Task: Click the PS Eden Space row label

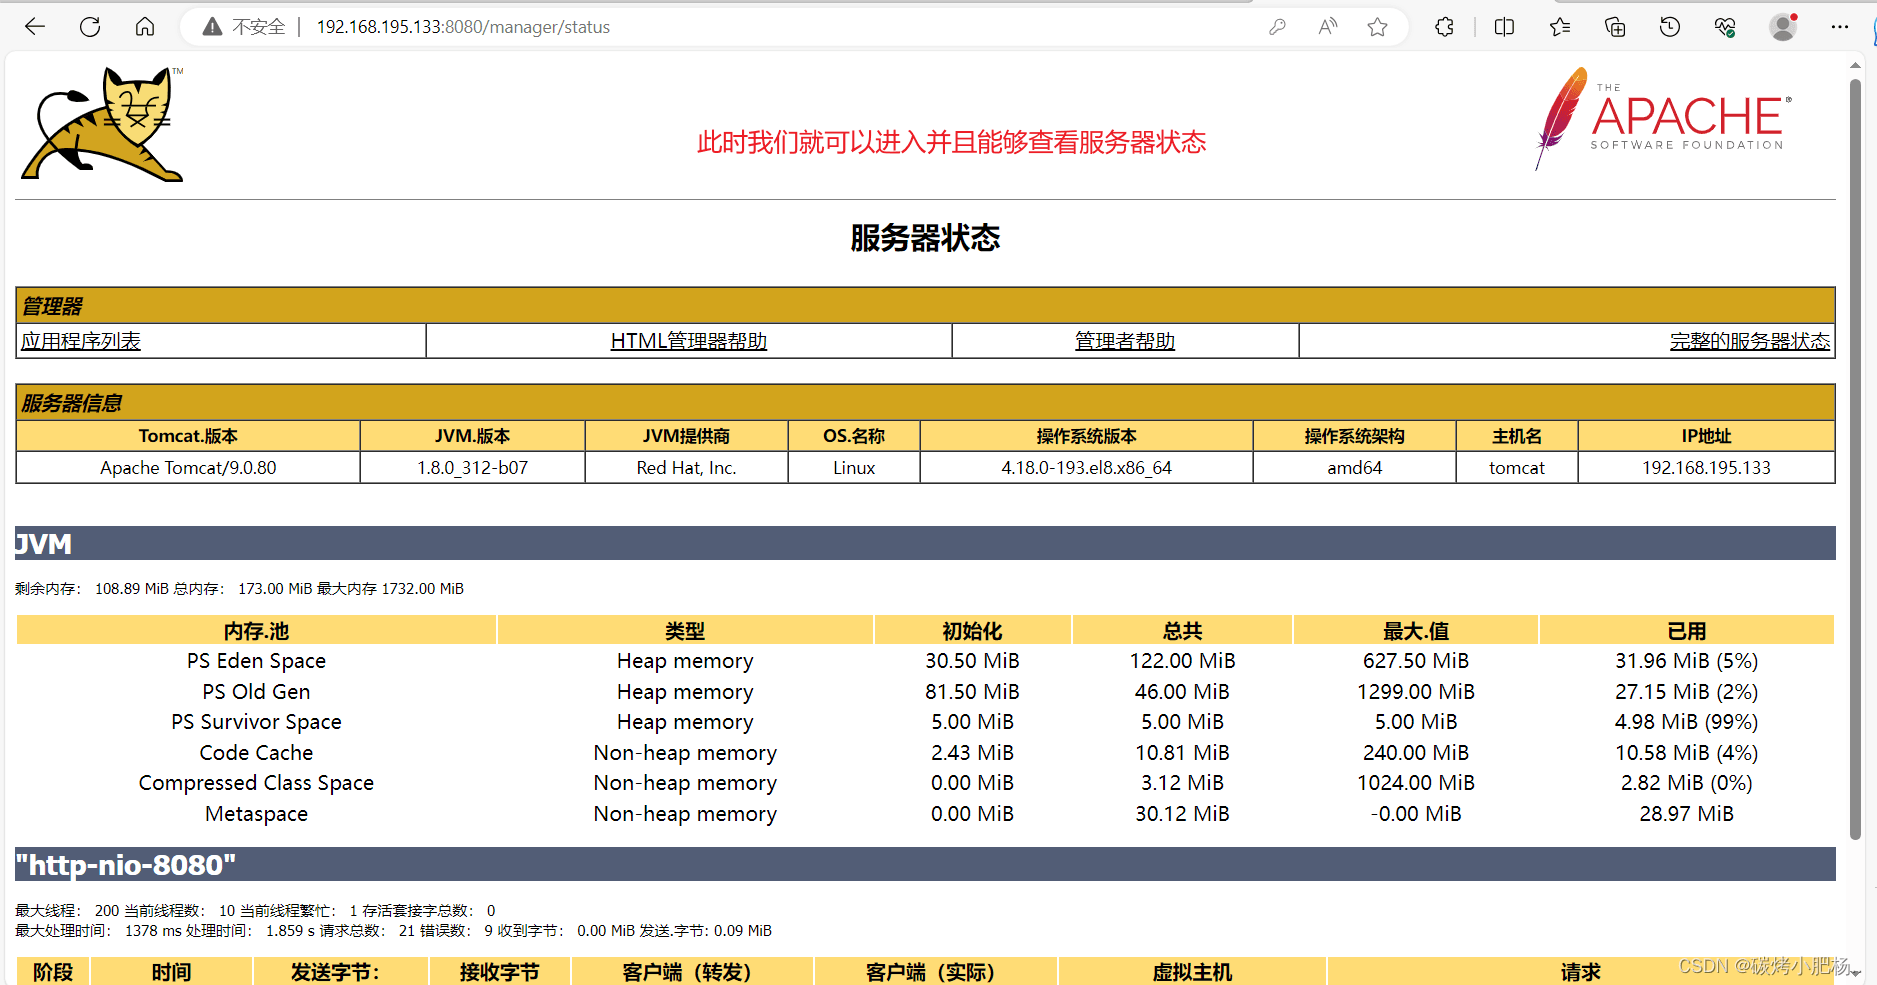Action: 256,661
